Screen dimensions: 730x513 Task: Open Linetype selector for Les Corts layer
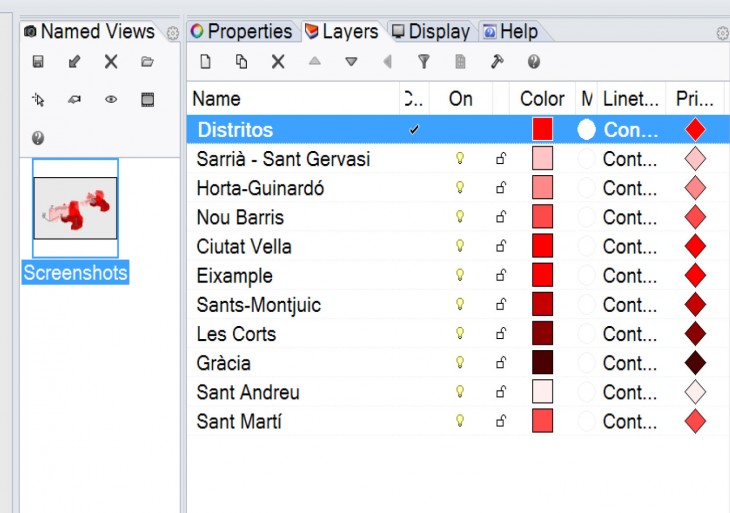click(x=629, y=334)
